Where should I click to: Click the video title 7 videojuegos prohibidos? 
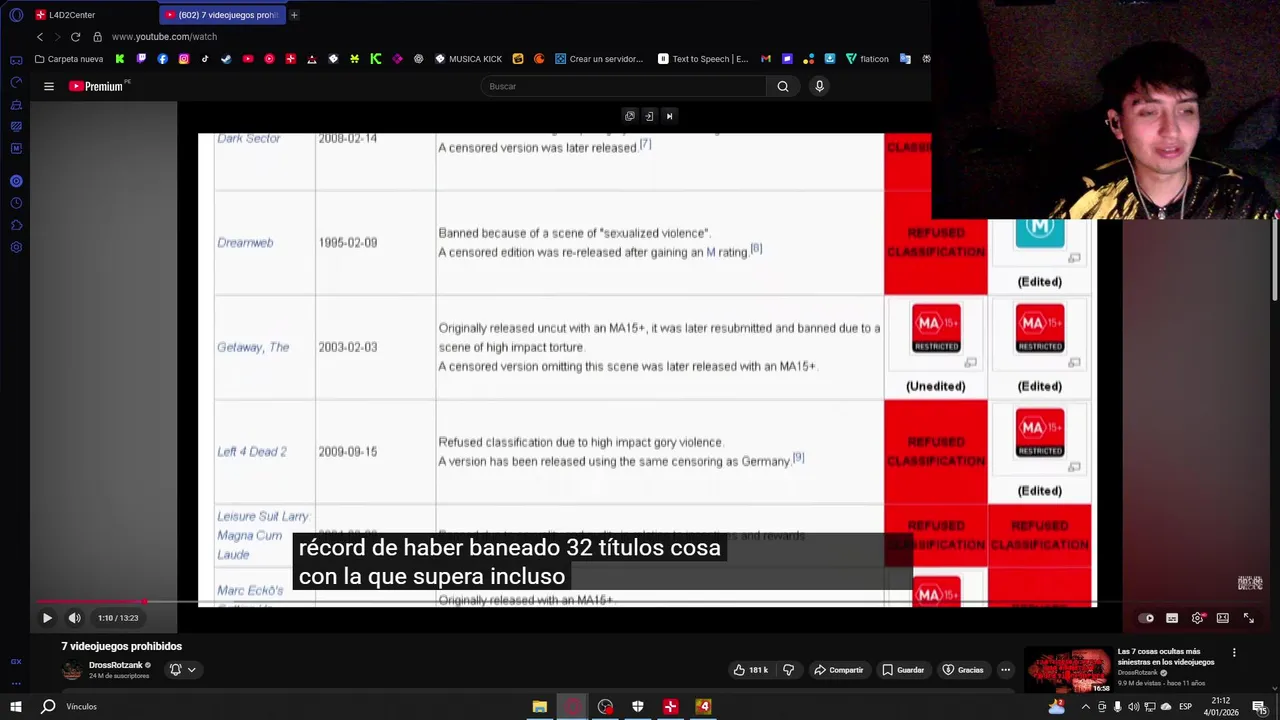(x=122, y=646)
